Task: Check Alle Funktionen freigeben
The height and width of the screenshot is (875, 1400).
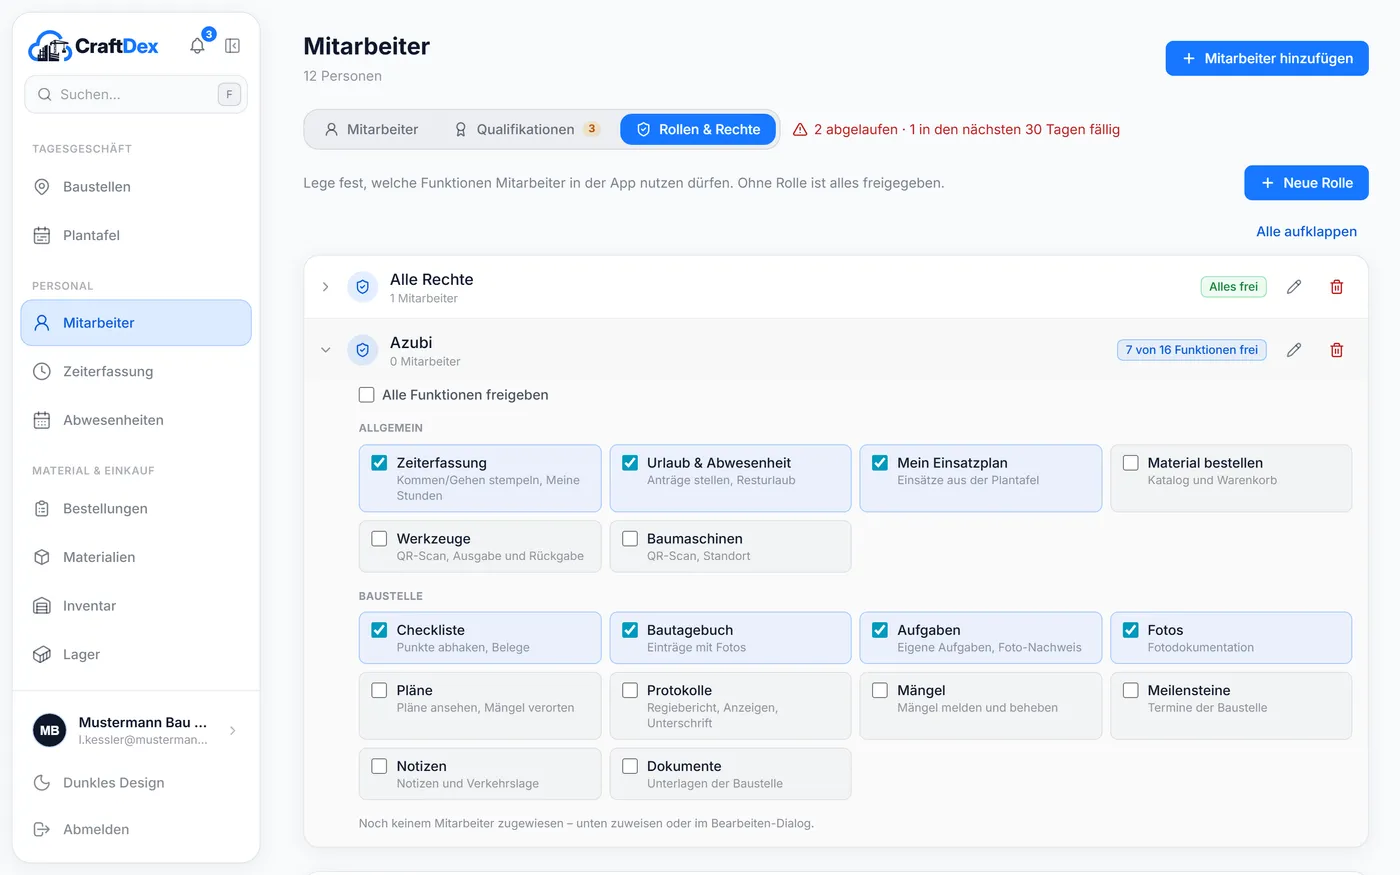Action: coord(367,395)
